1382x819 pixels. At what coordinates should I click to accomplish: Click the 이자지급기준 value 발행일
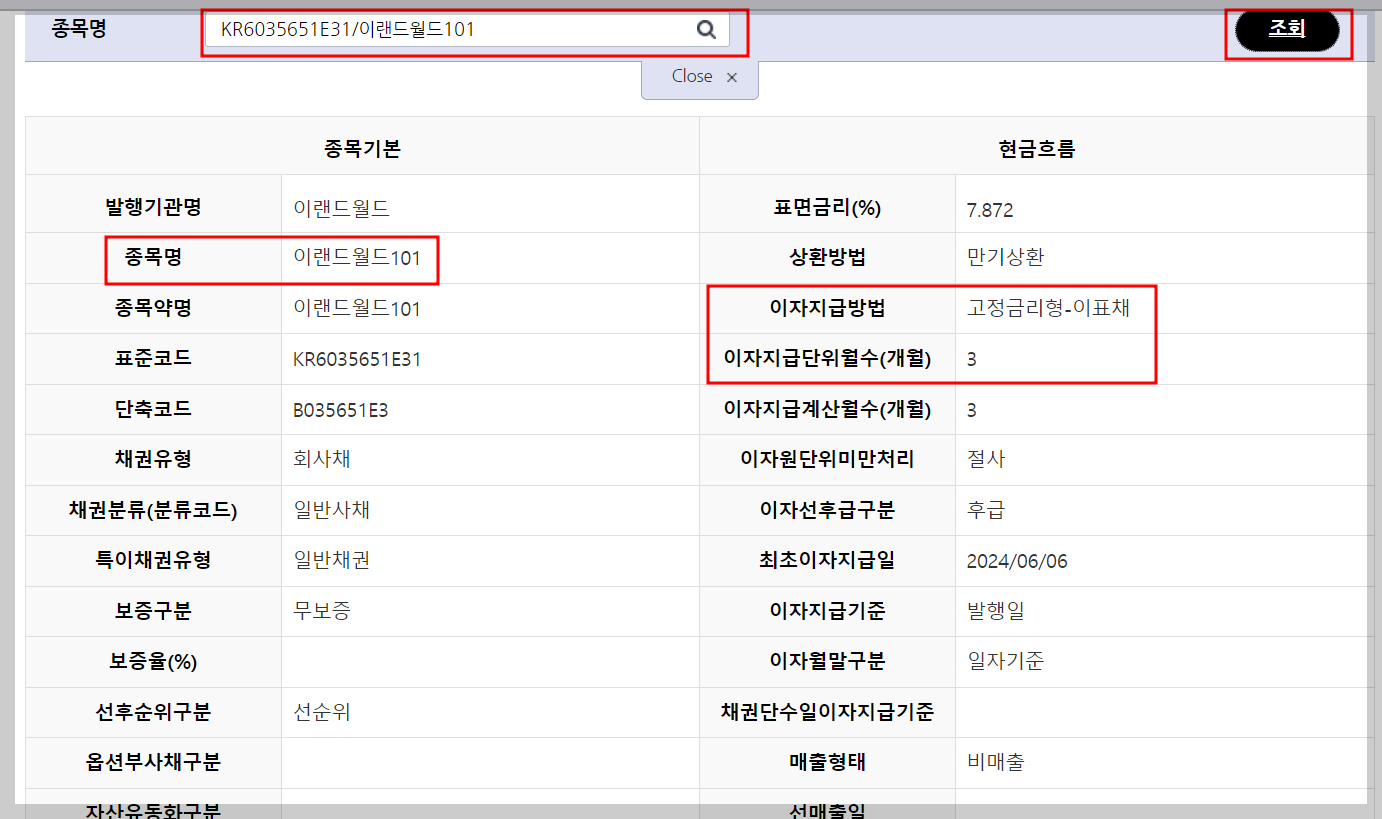(996, 611)
